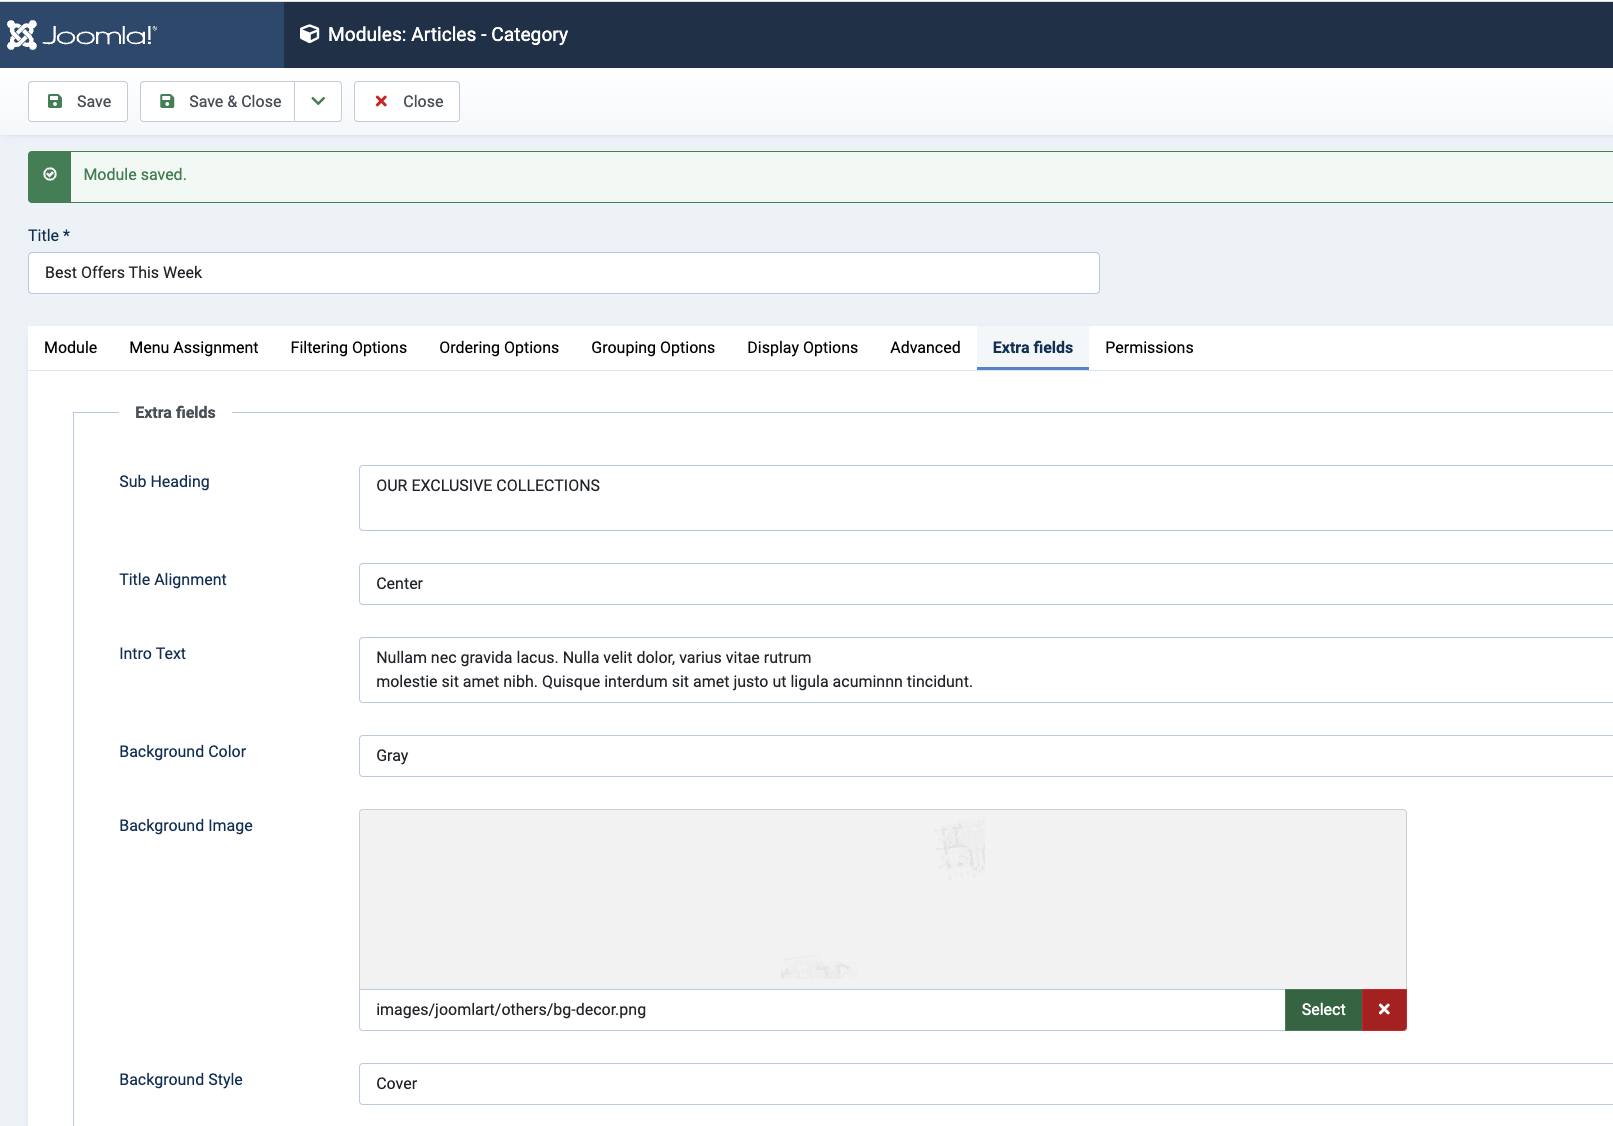Close the module editor
Screen dimensions: 1613x1126
click(x=407, y=102)
